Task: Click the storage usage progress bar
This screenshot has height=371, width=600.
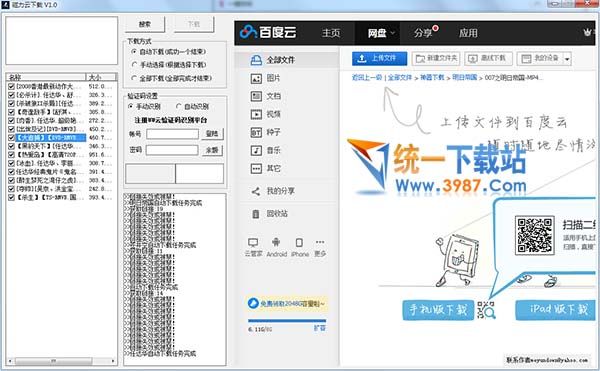Action: [287, 321]
